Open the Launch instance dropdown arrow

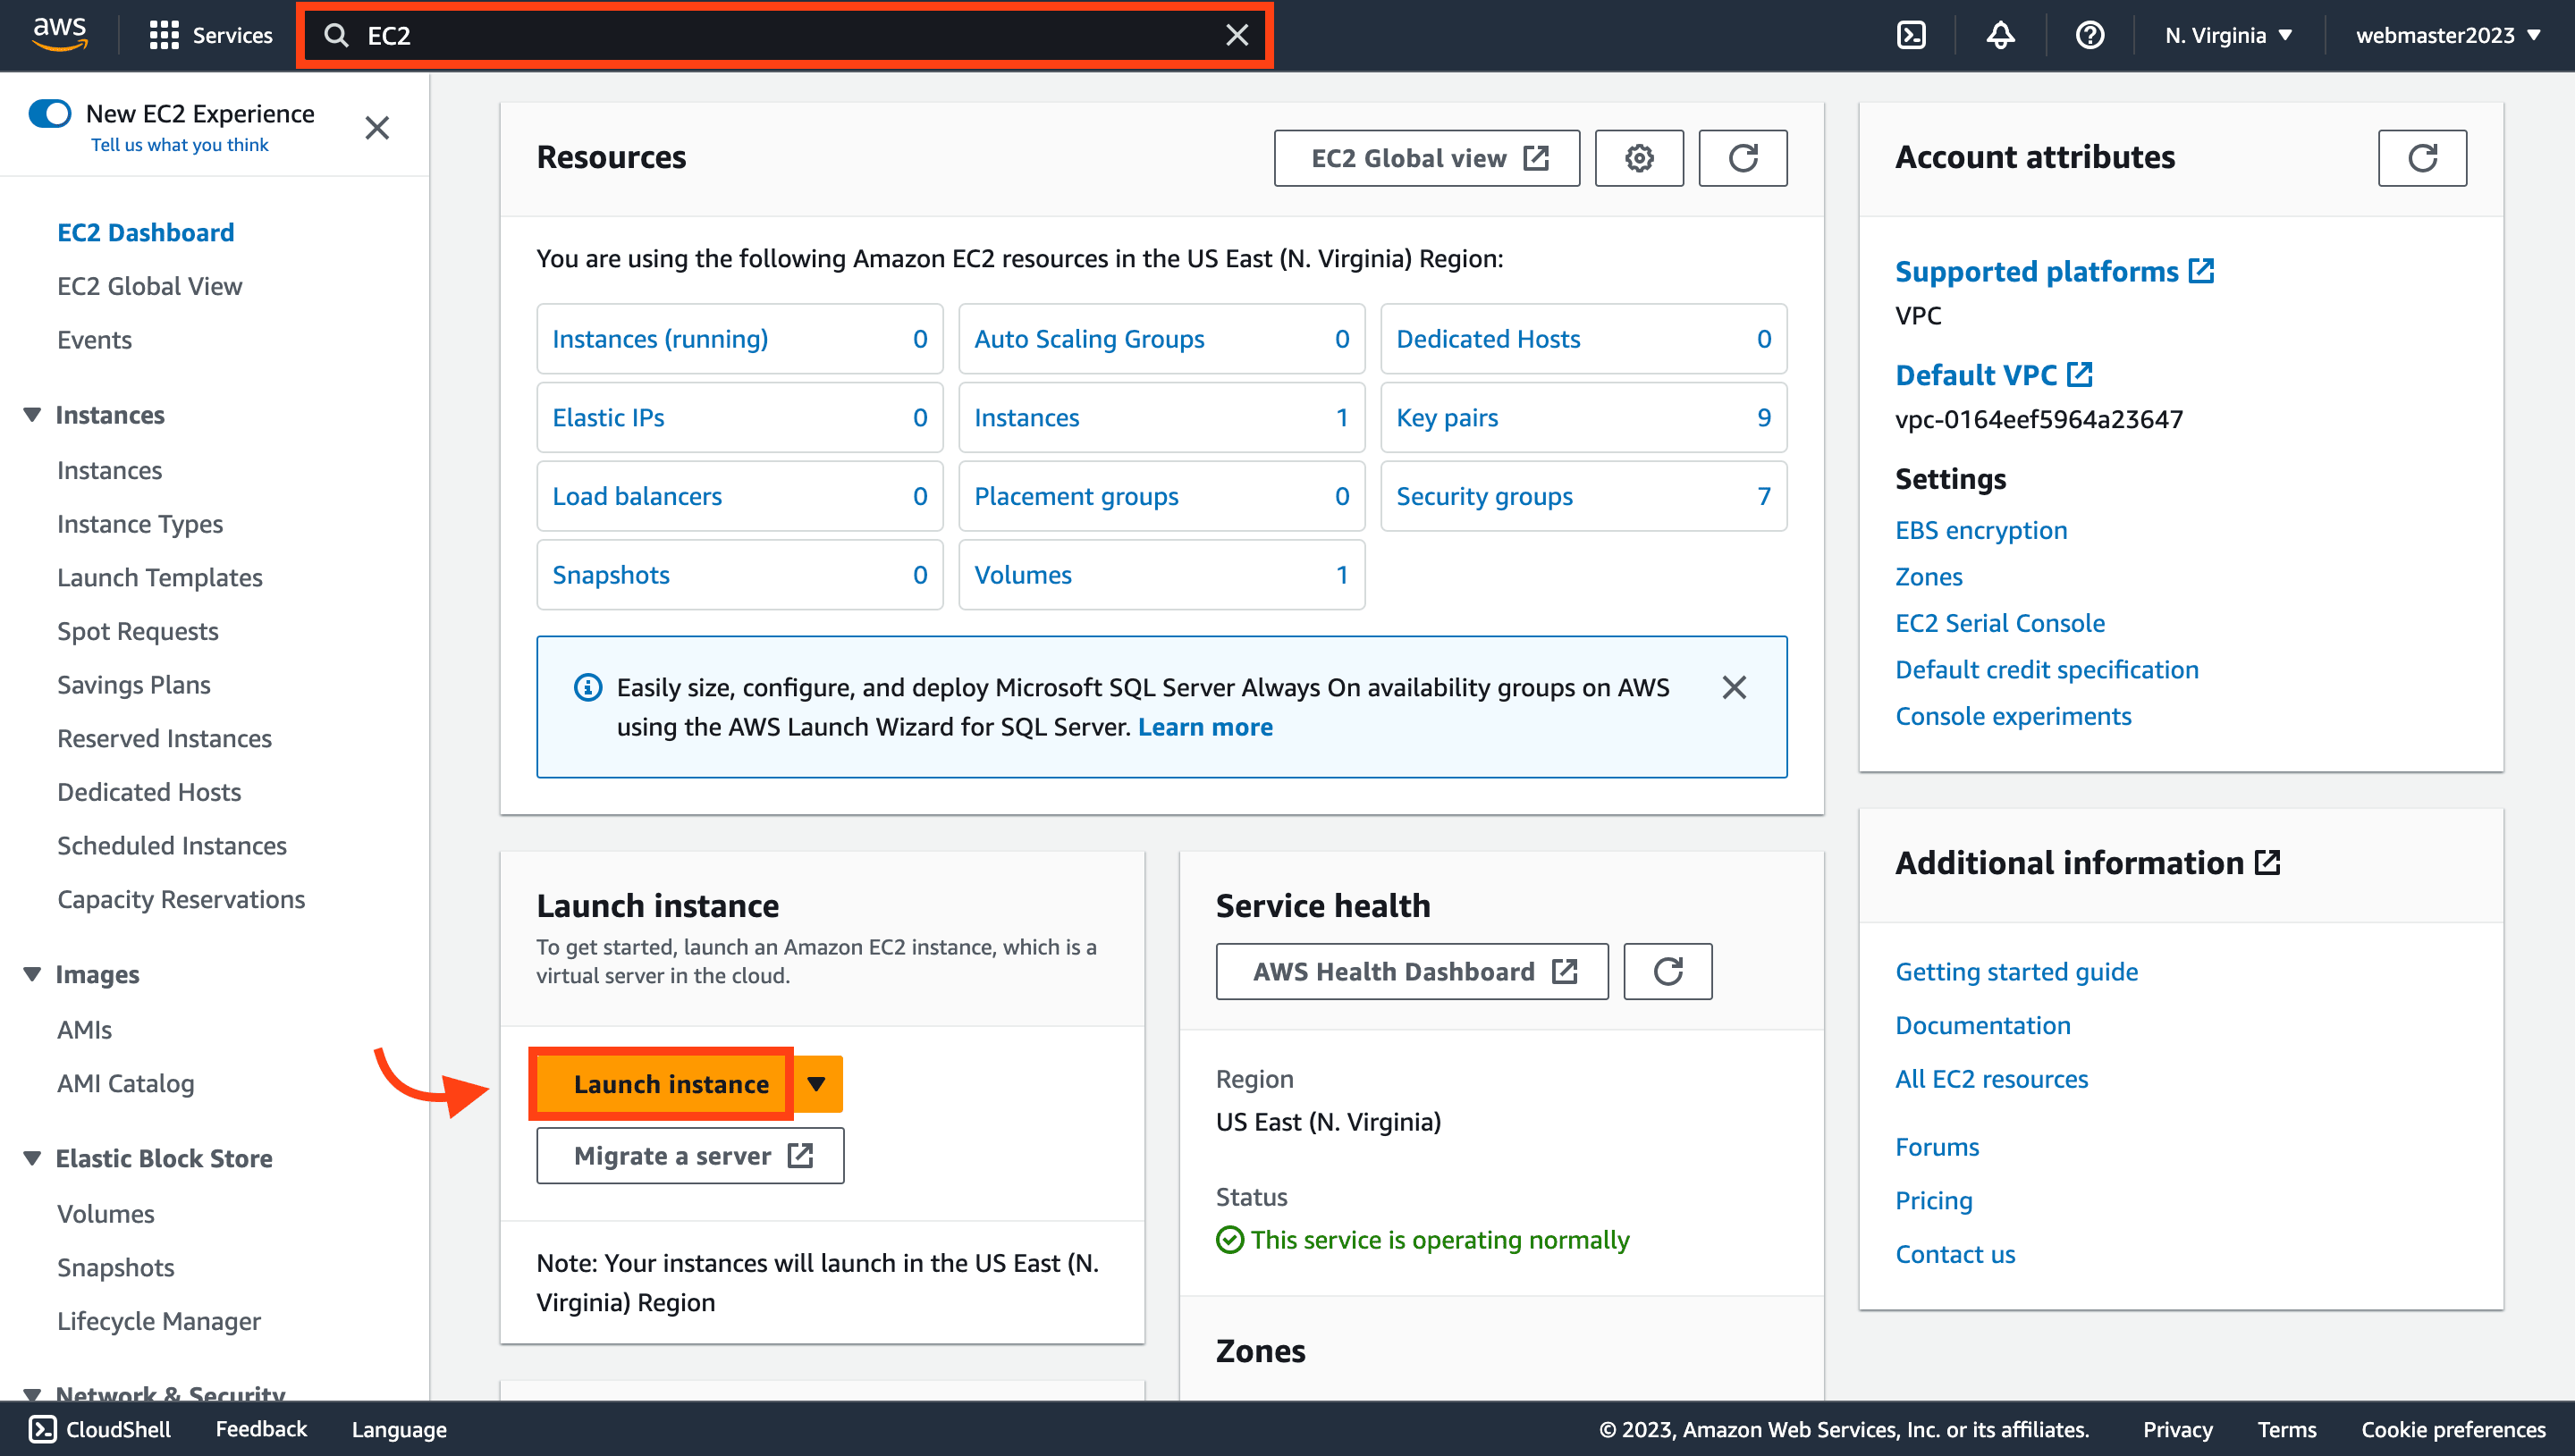[817, 1084]
